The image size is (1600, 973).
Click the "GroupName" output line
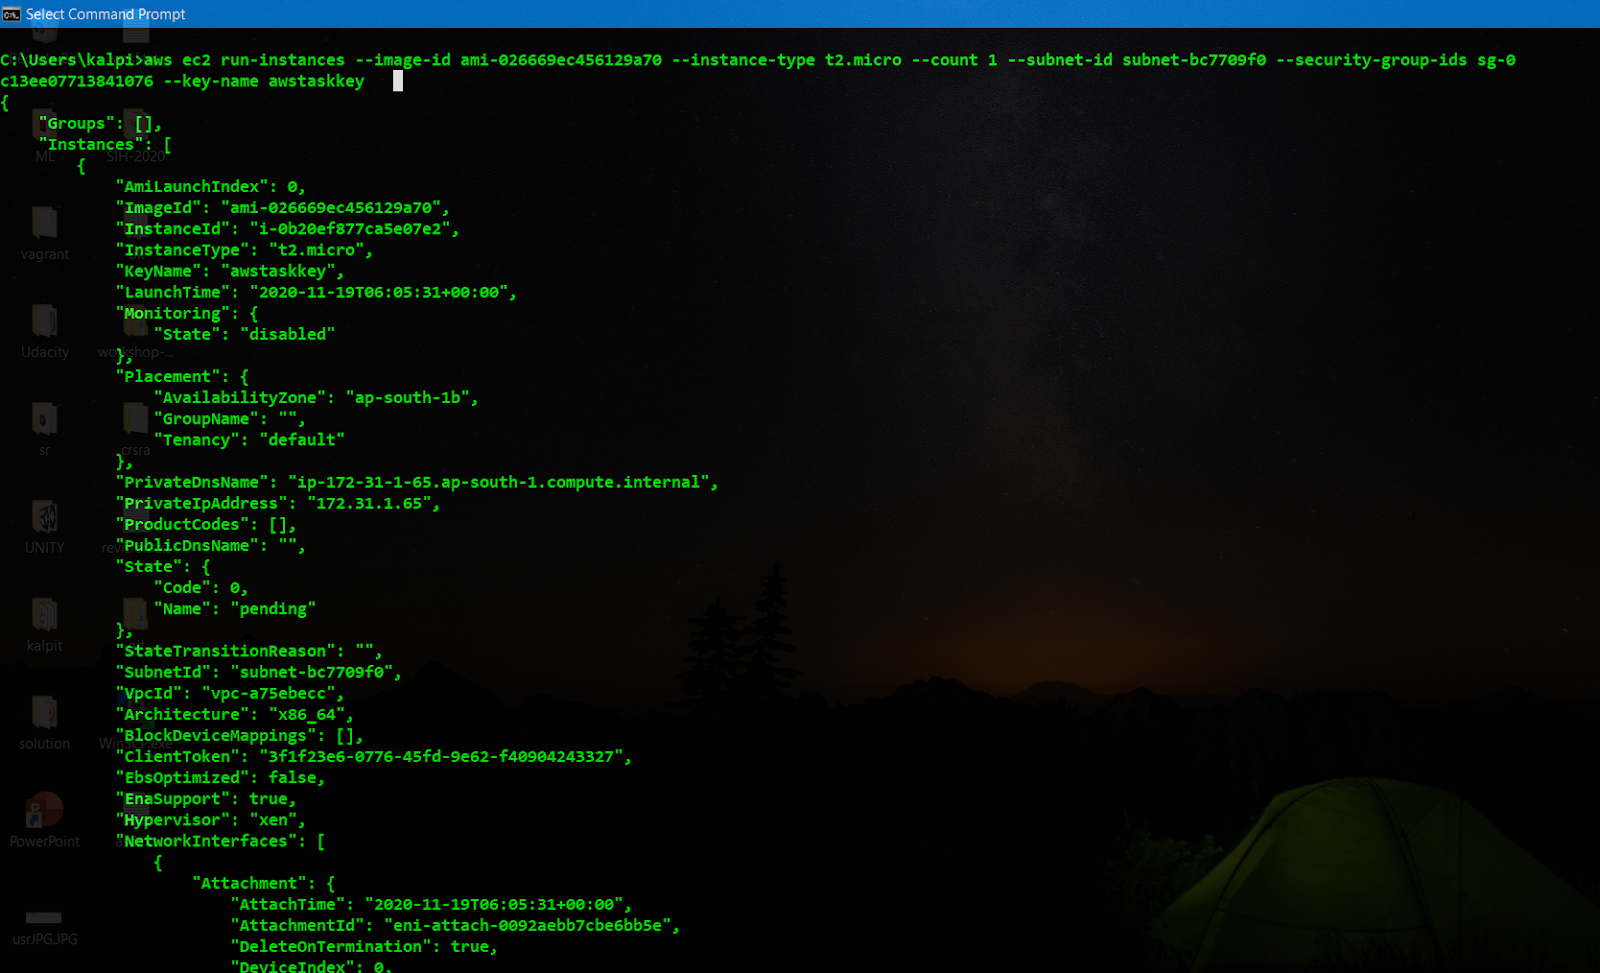[229, 419]
